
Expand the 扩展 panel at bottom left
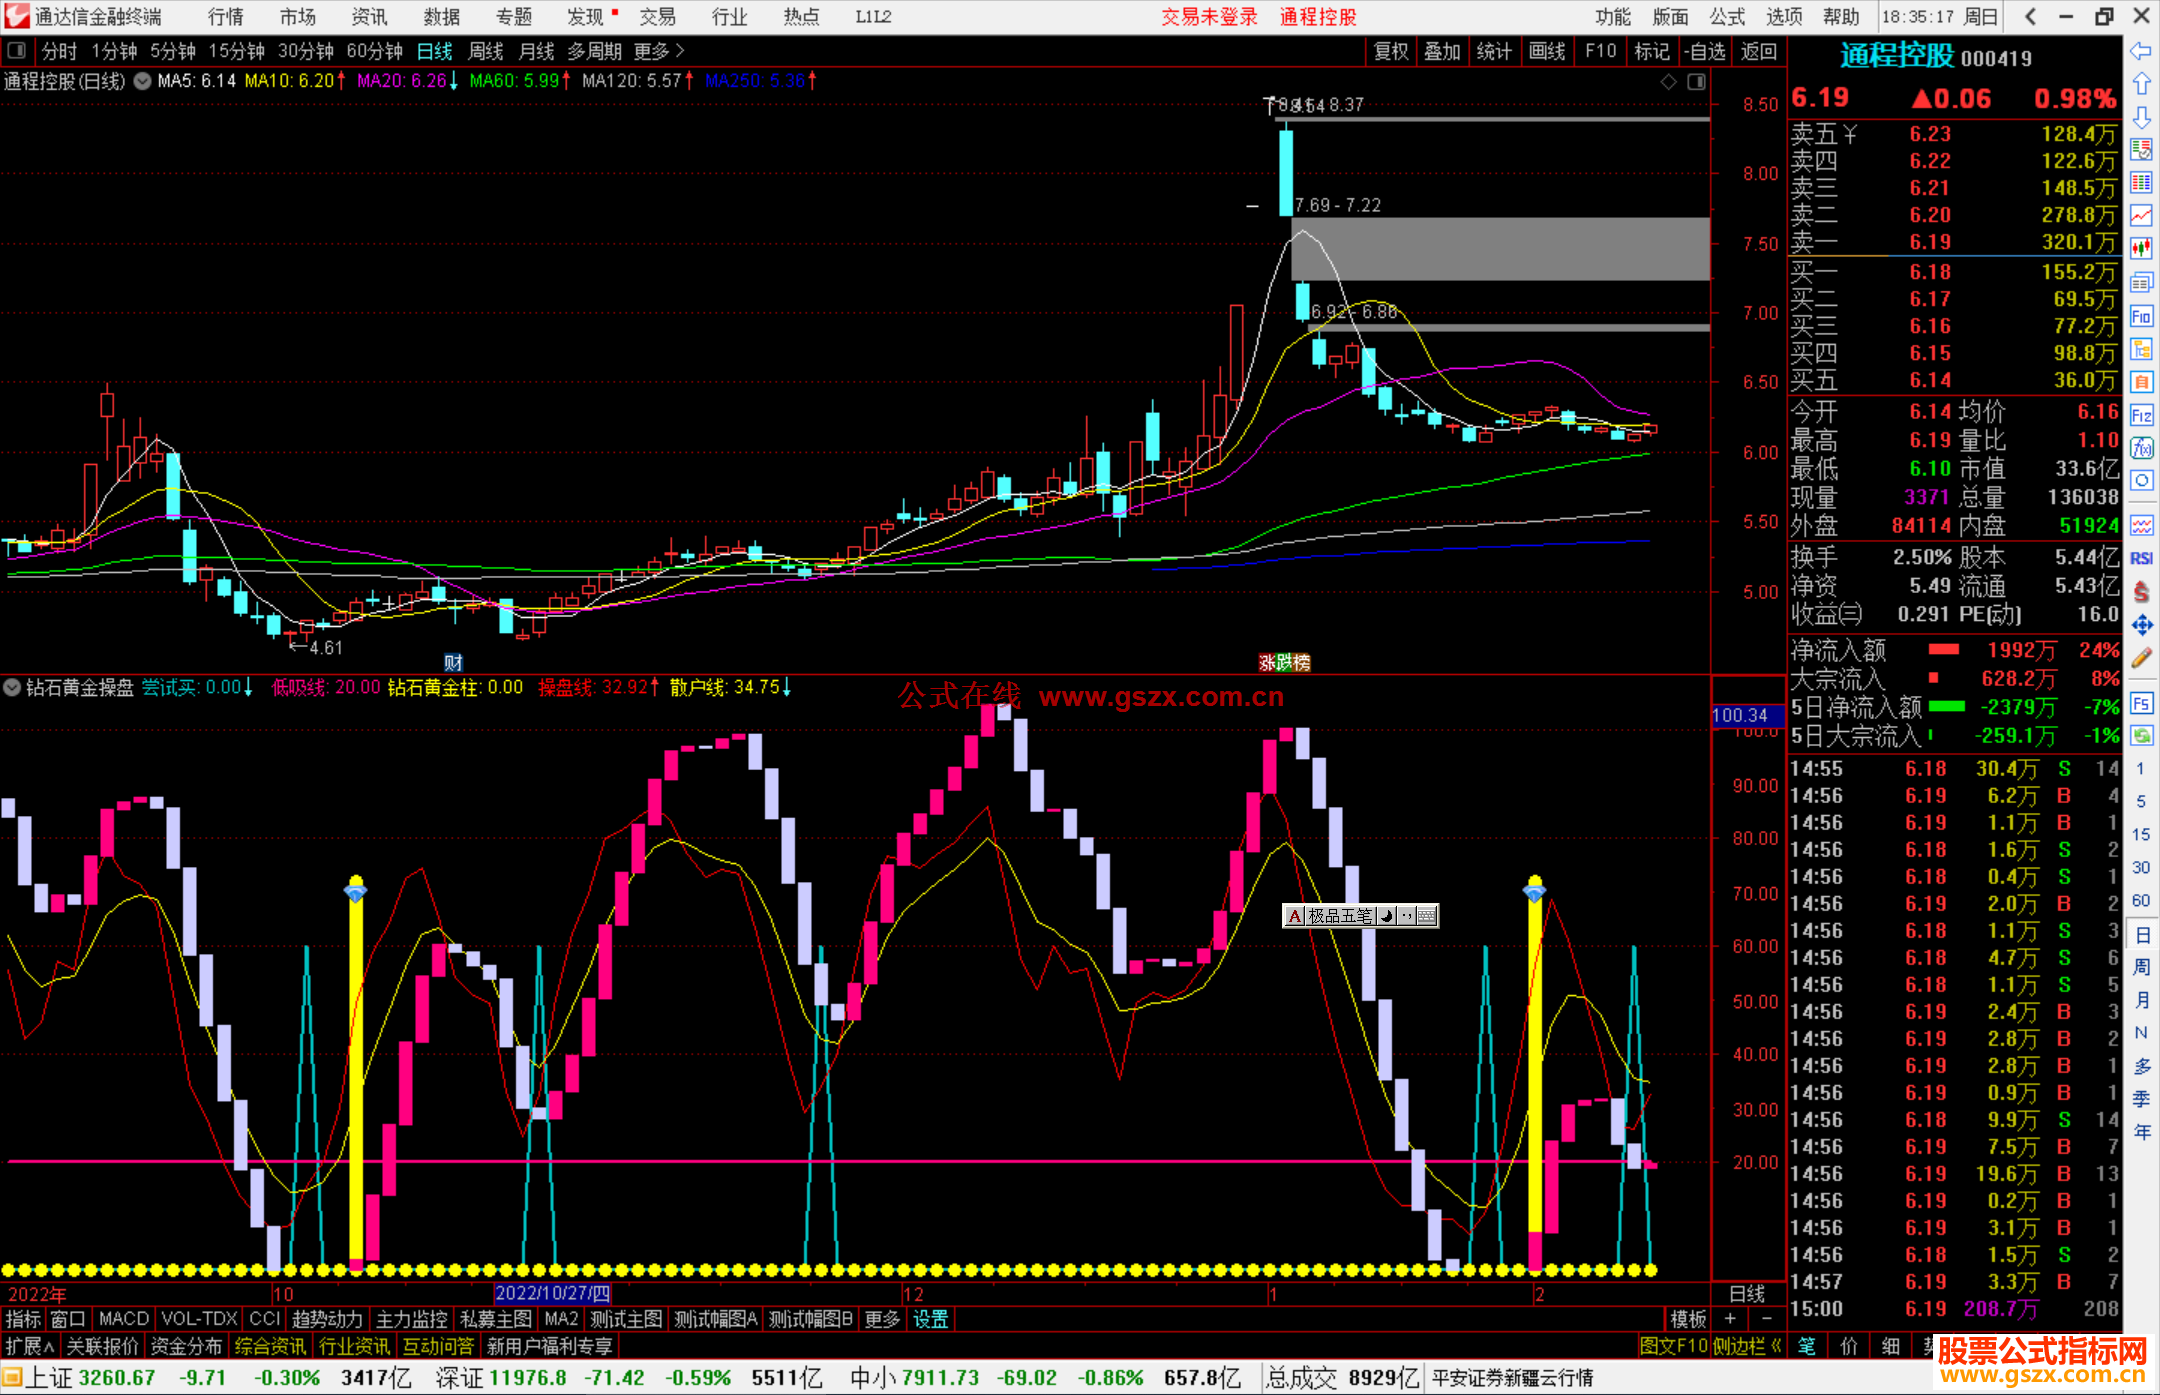pos(30,1346)
